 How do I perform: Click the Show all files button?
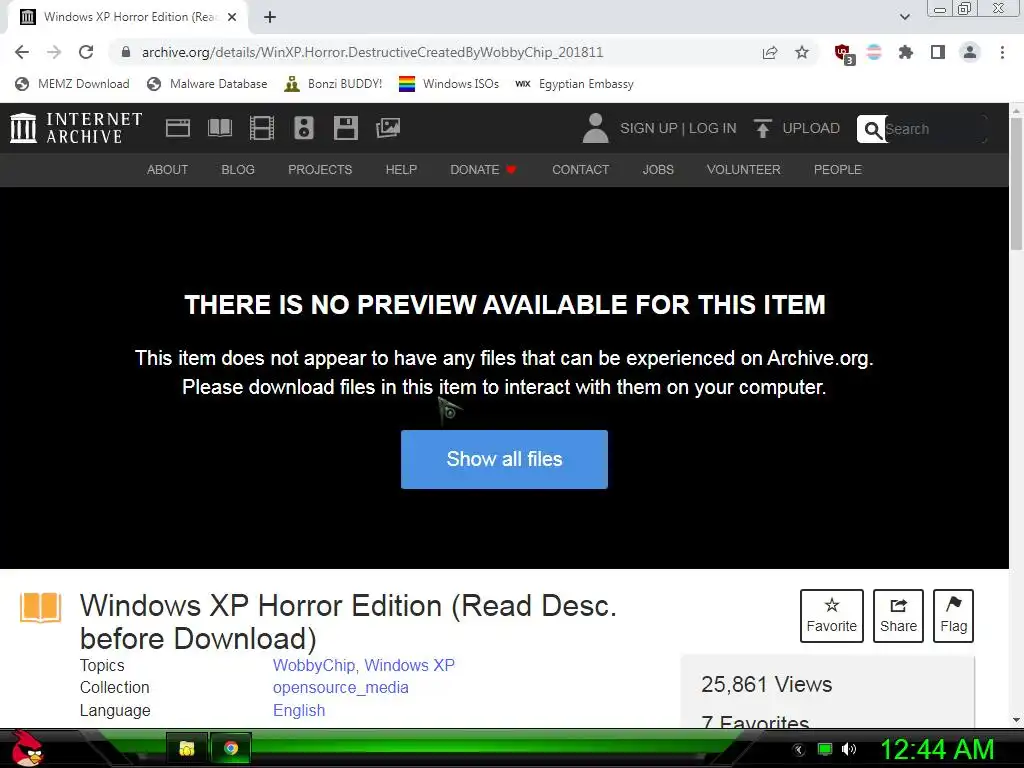point(504,459)
